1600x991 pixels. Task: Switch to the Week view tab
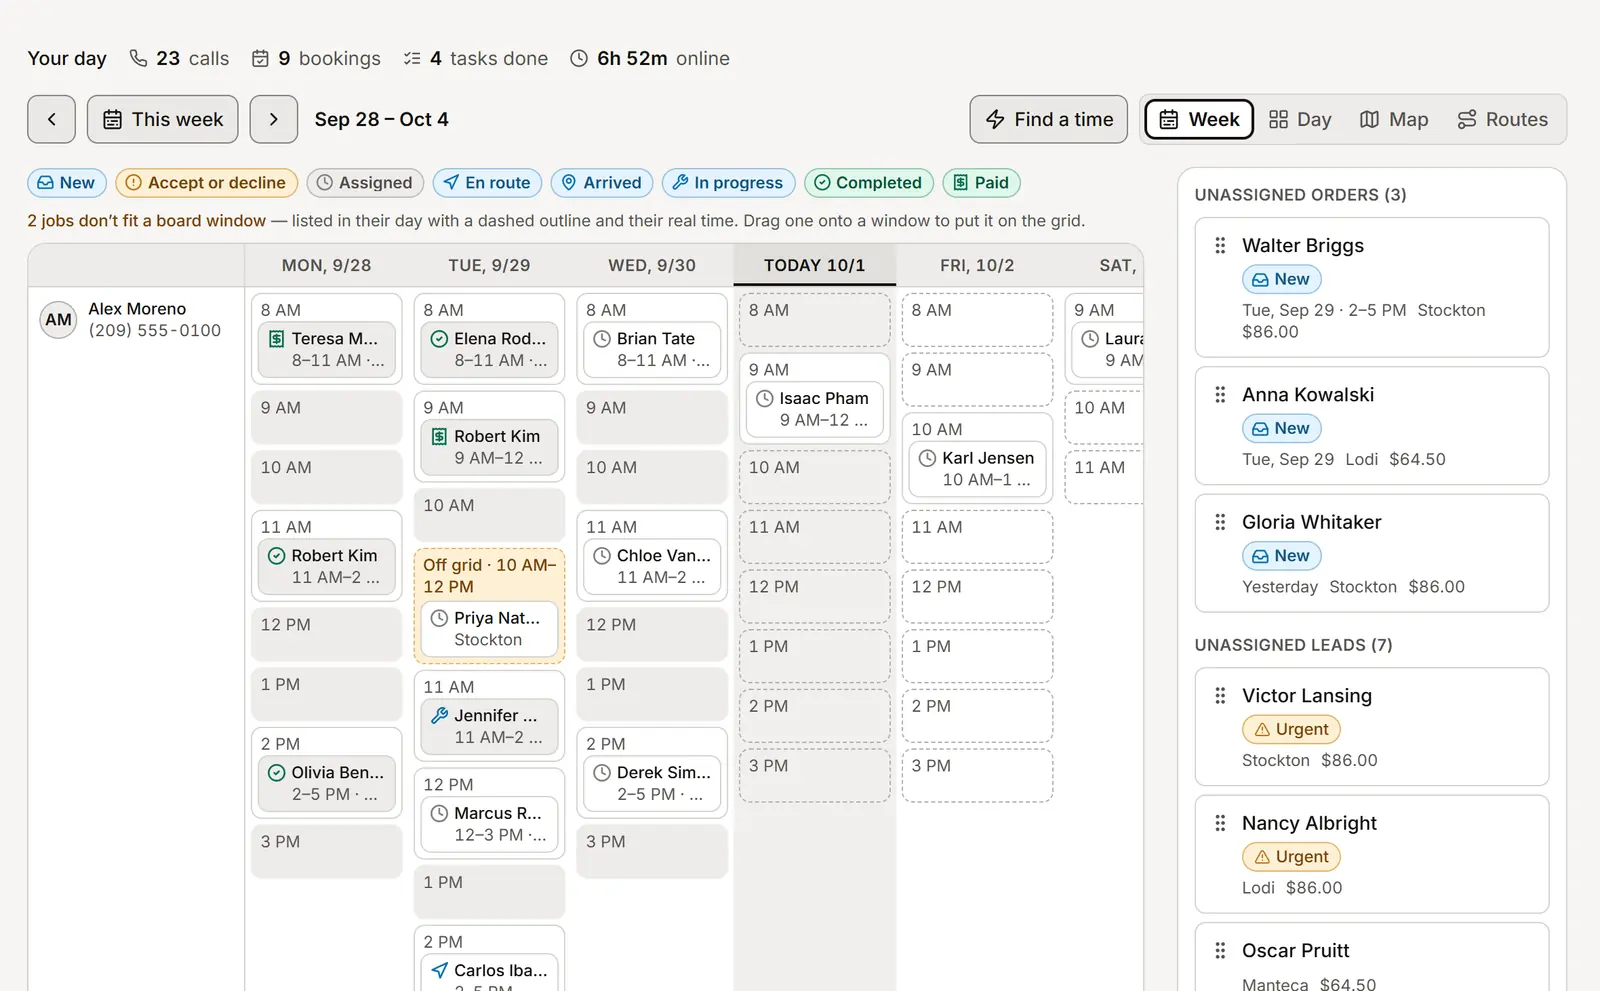(1199, 119)
